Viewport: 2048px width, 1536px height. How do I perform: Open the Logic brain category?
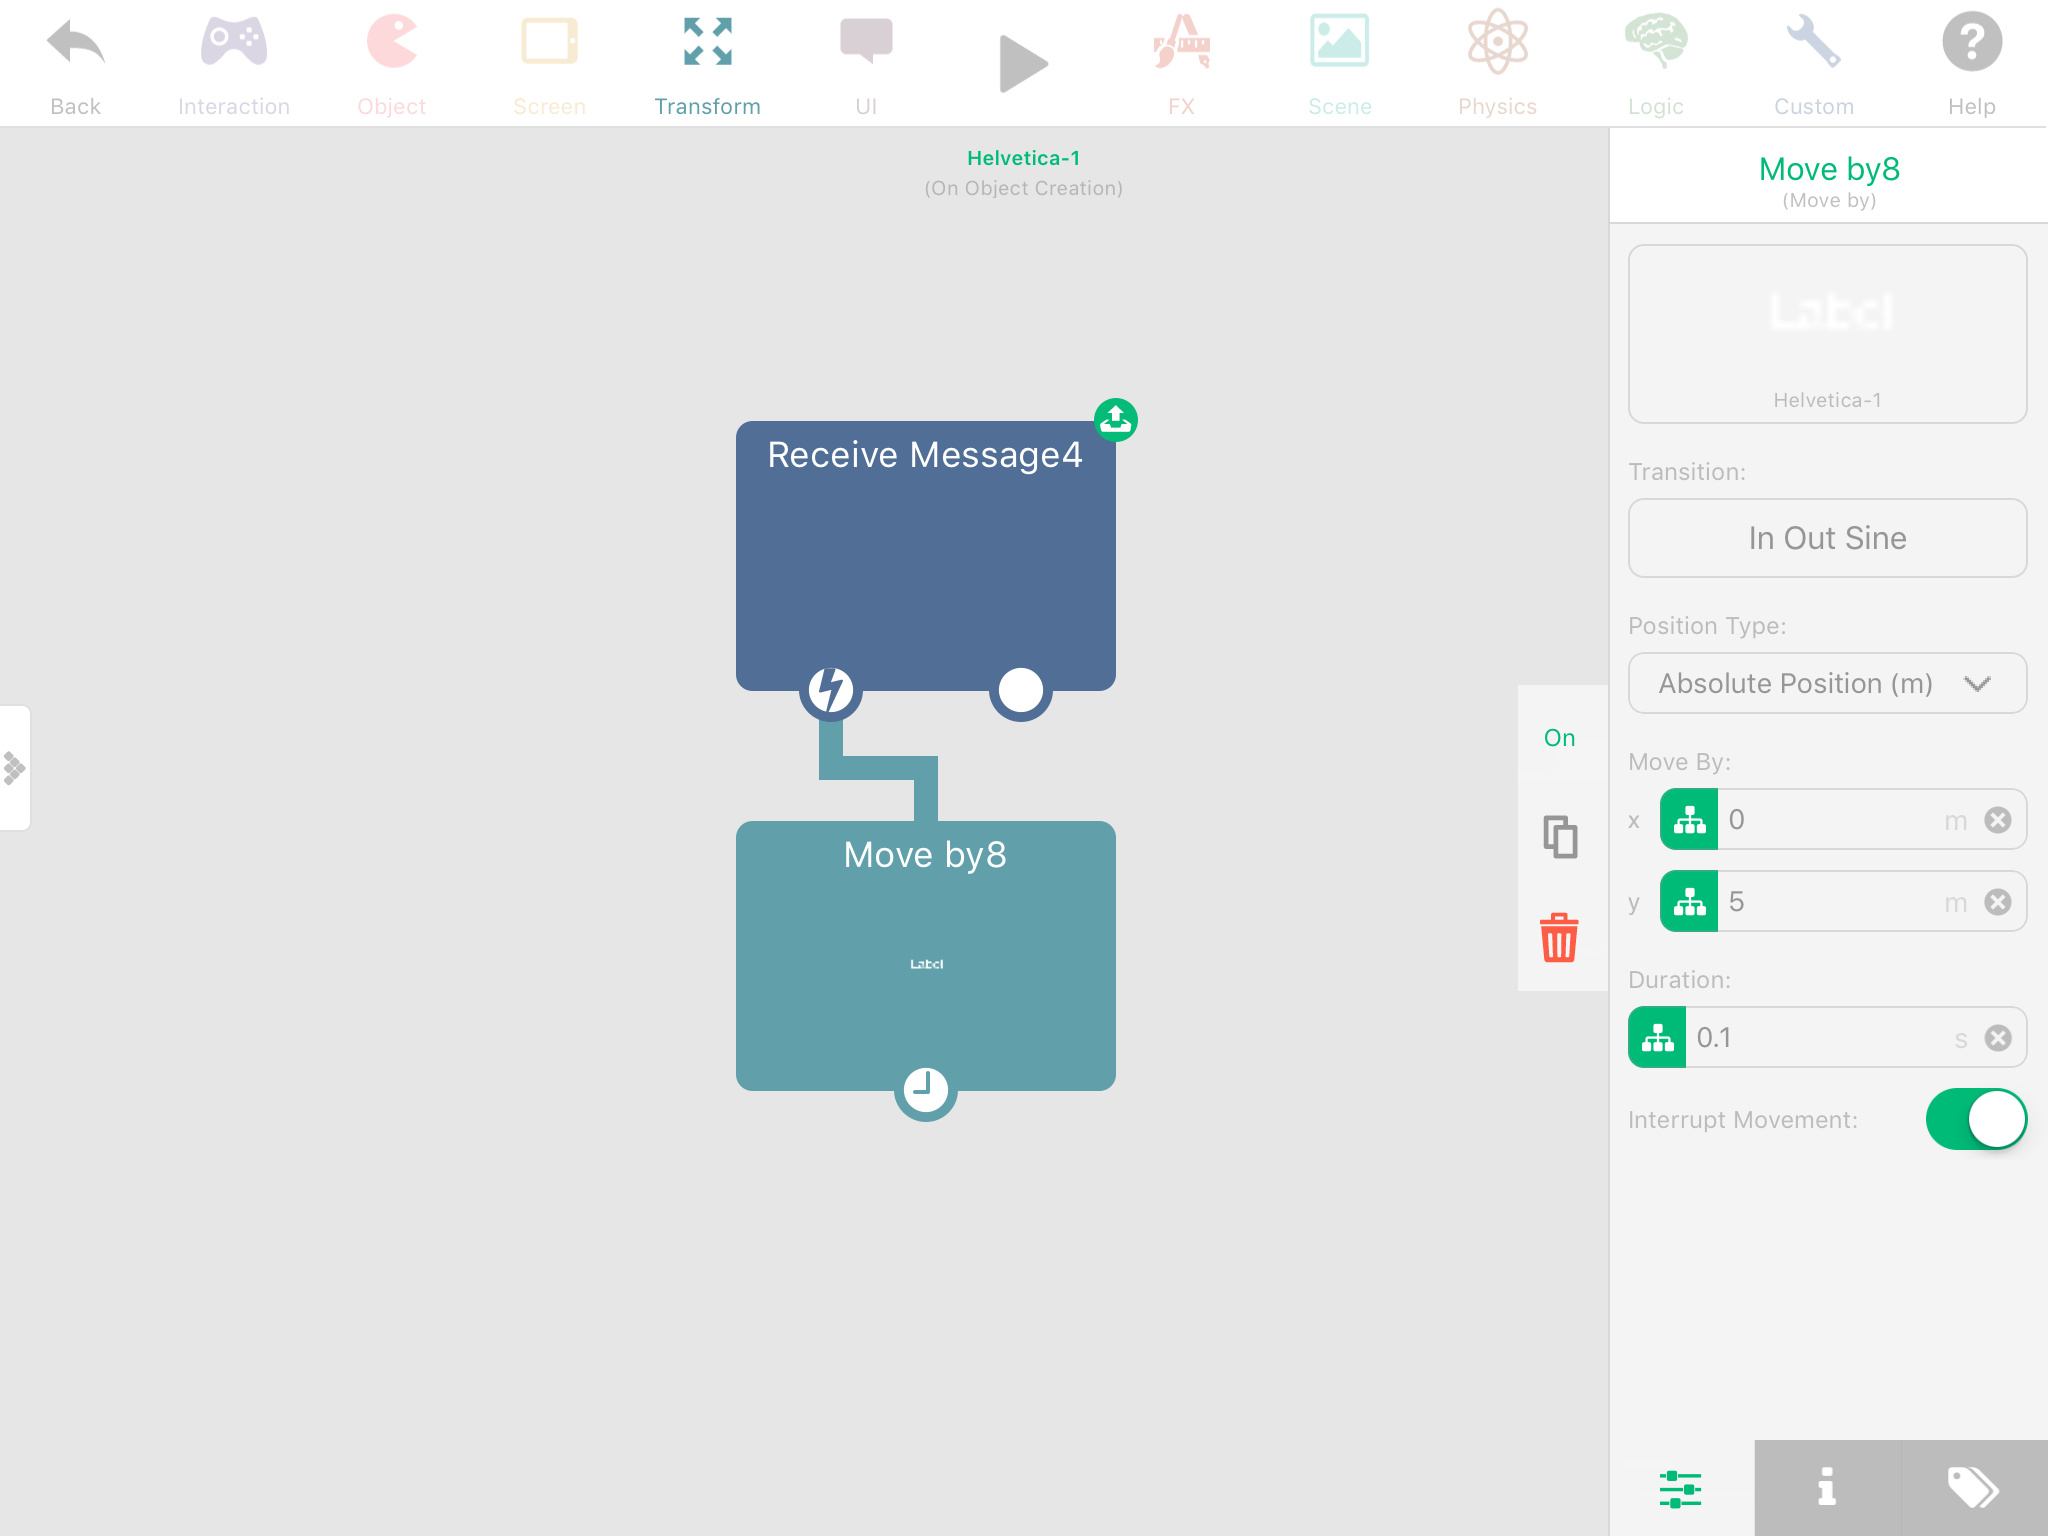click(x=1655, y=62)
